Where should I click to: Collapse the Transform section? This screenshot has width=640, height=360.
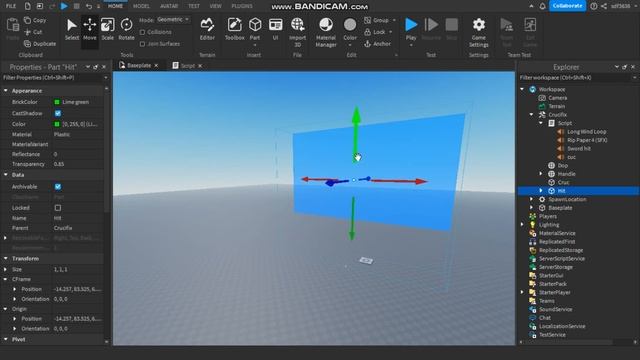point(6,258)
